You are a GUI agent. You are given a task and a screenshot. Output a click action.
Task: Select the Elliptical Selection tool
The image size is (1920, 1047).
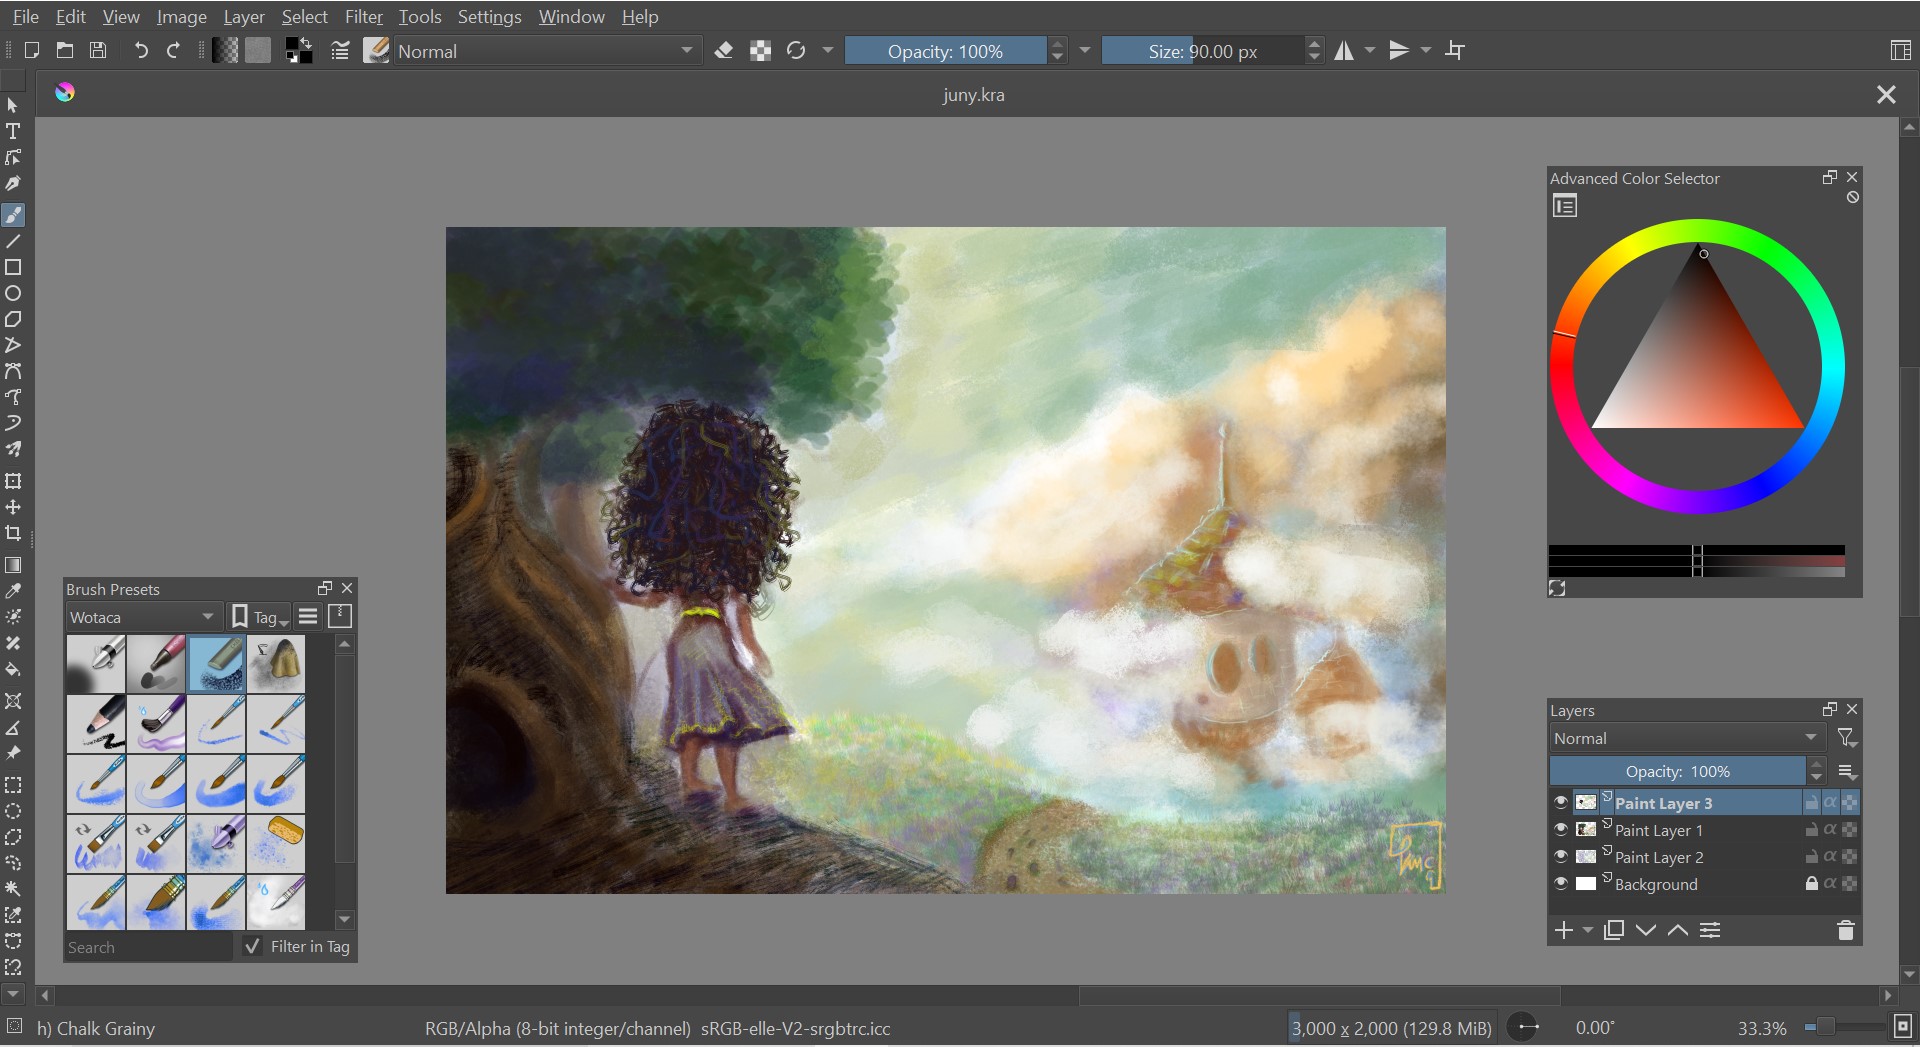point(13,811)
